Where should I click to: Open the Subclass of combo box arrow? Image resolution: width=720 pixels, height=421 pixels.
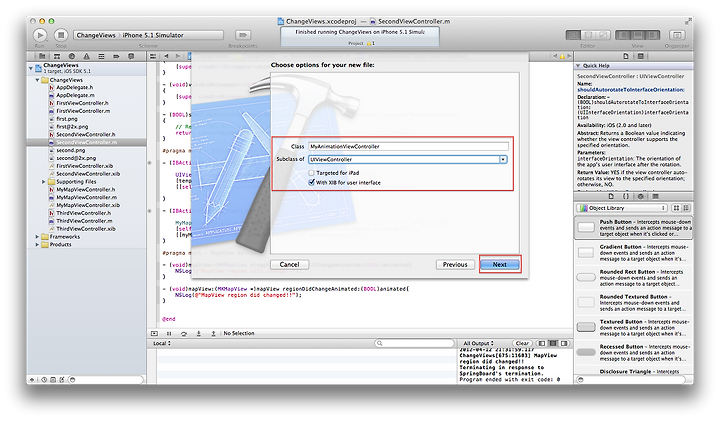tap(503, 159)
